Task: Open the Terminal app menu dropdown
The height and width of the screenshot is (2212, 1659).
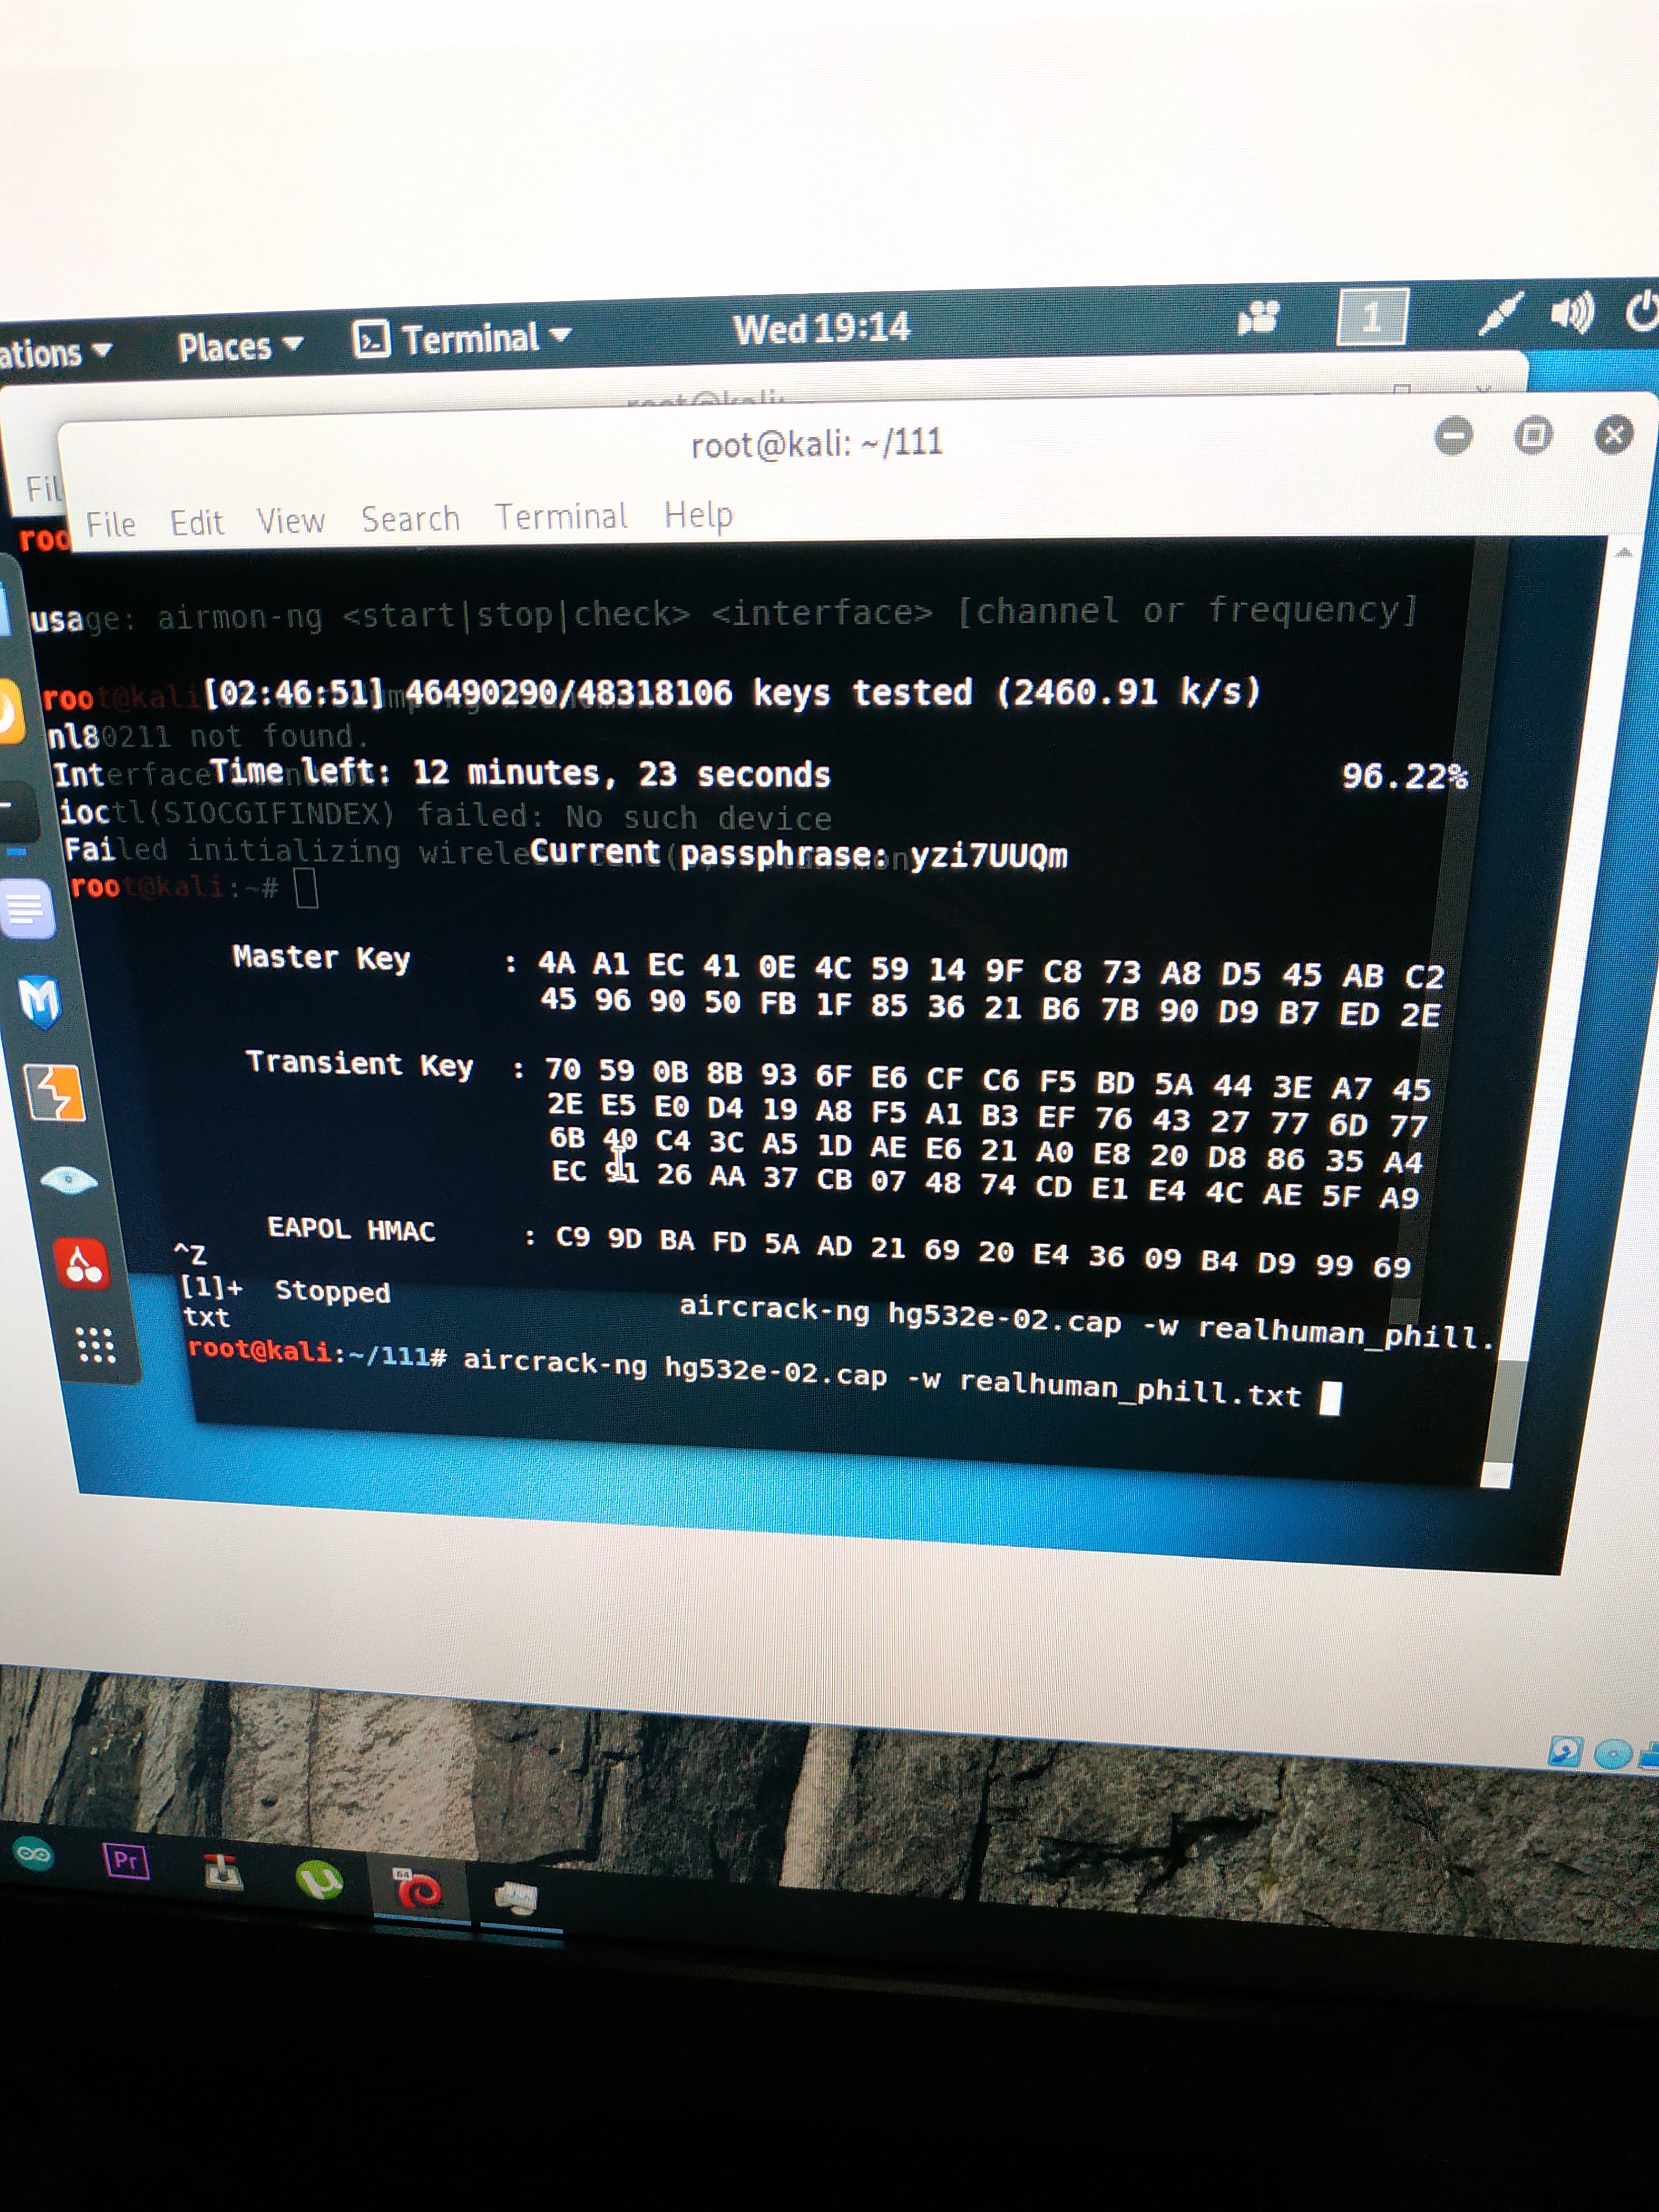Action: (464, 339)
